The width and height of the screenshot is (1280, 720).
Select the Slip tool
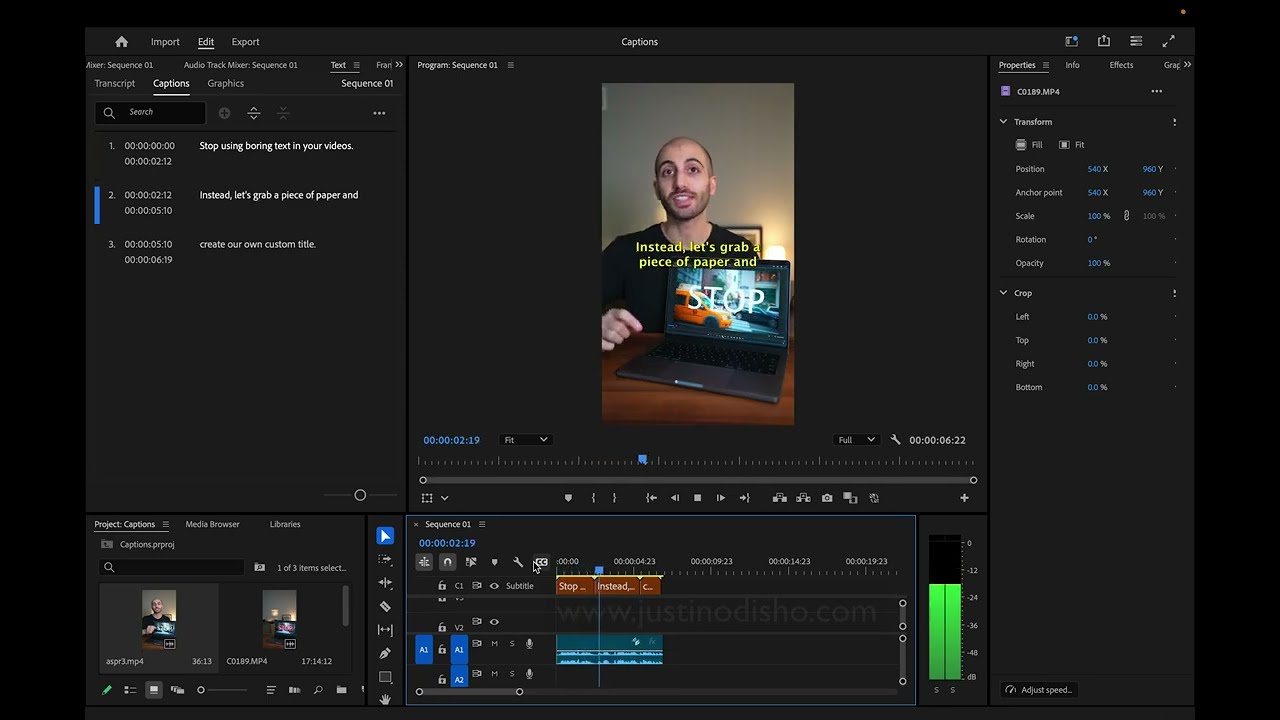pos(385,630)
